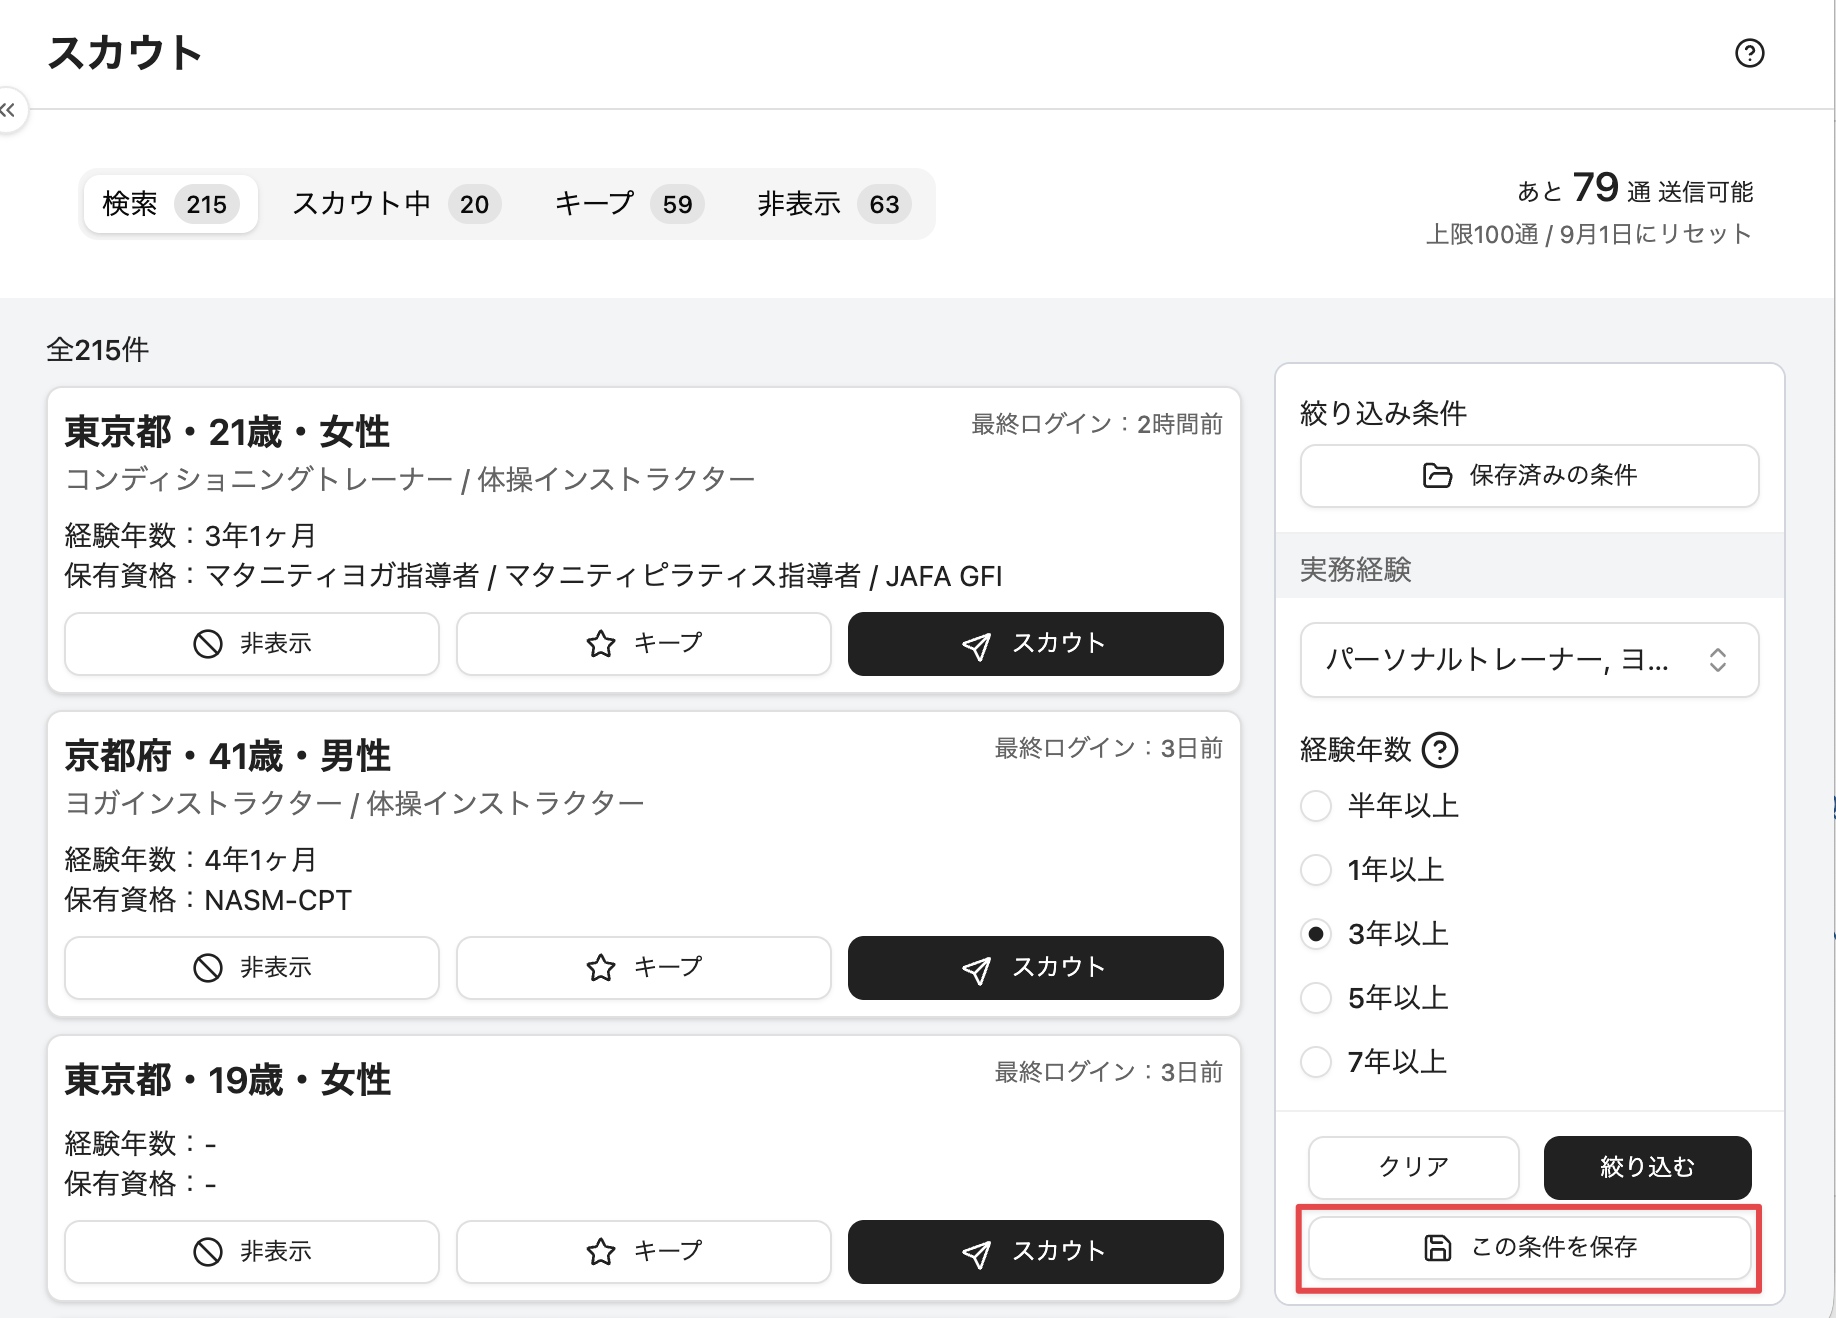Select the 半年以上 experience option
This screenshot has height=1318, width=1836.
point(1316,806)
